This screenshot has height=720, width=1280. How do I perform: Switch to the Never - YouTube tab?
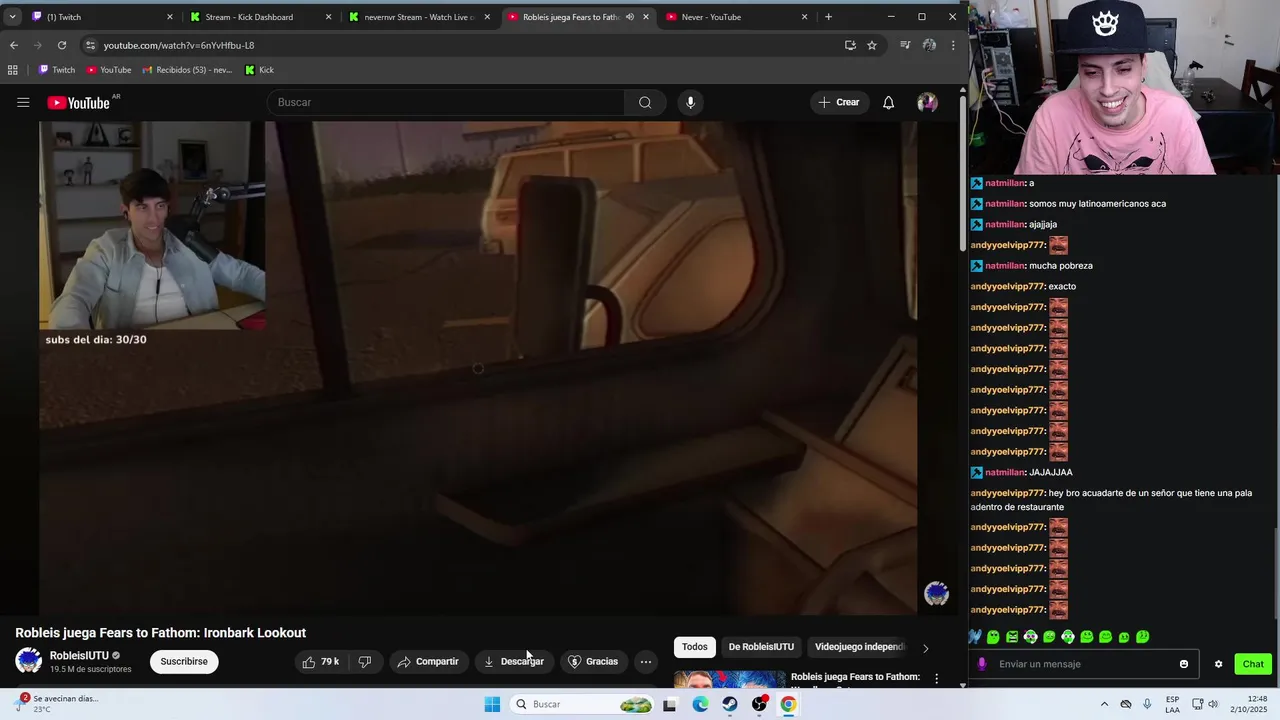737,17
